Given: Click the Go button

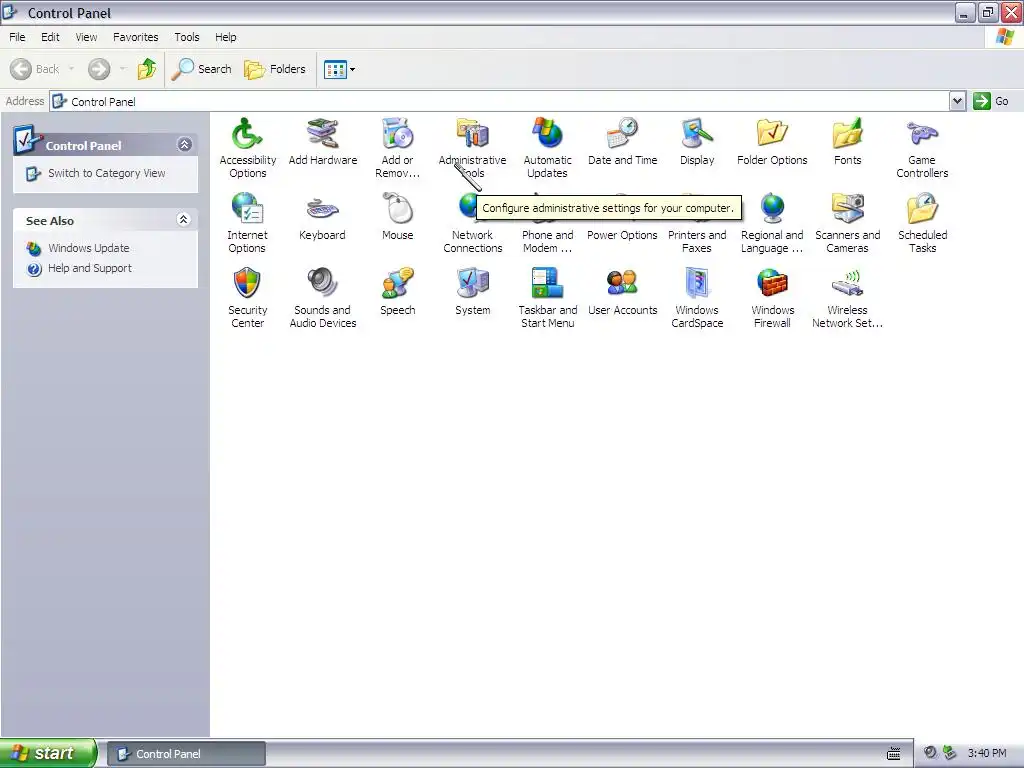Looking at the screenshot, I should tap(991, 101).
